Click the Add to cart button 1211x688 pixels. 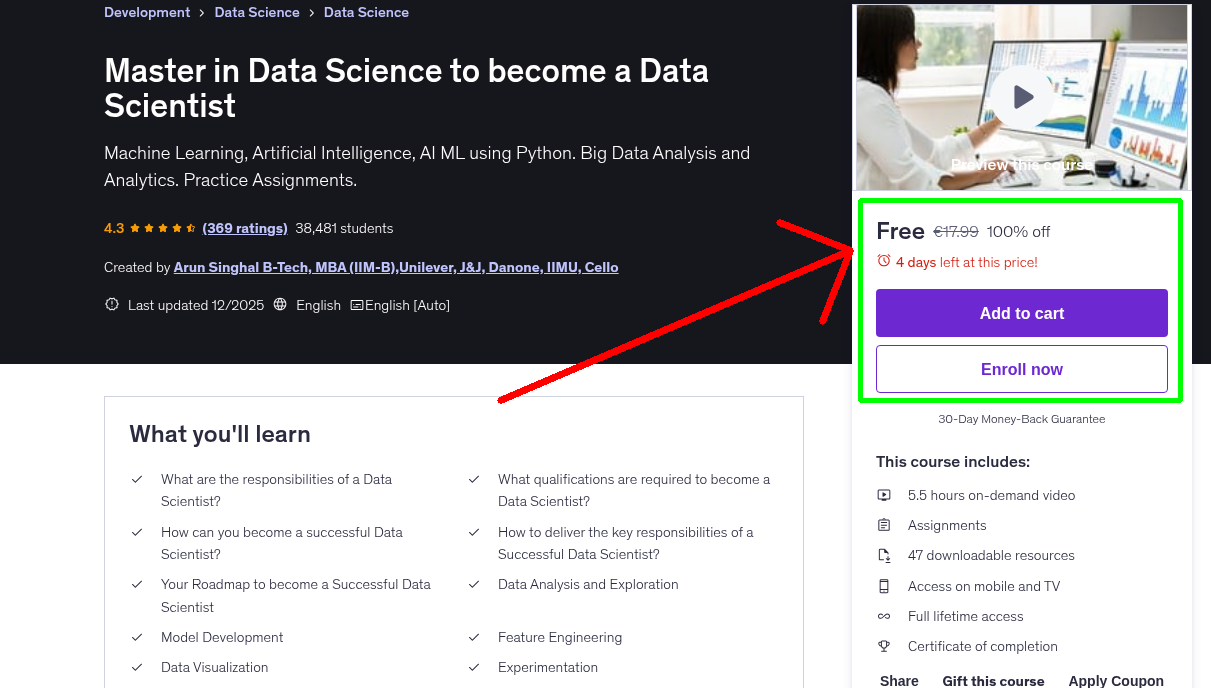tap(1021, 313)
